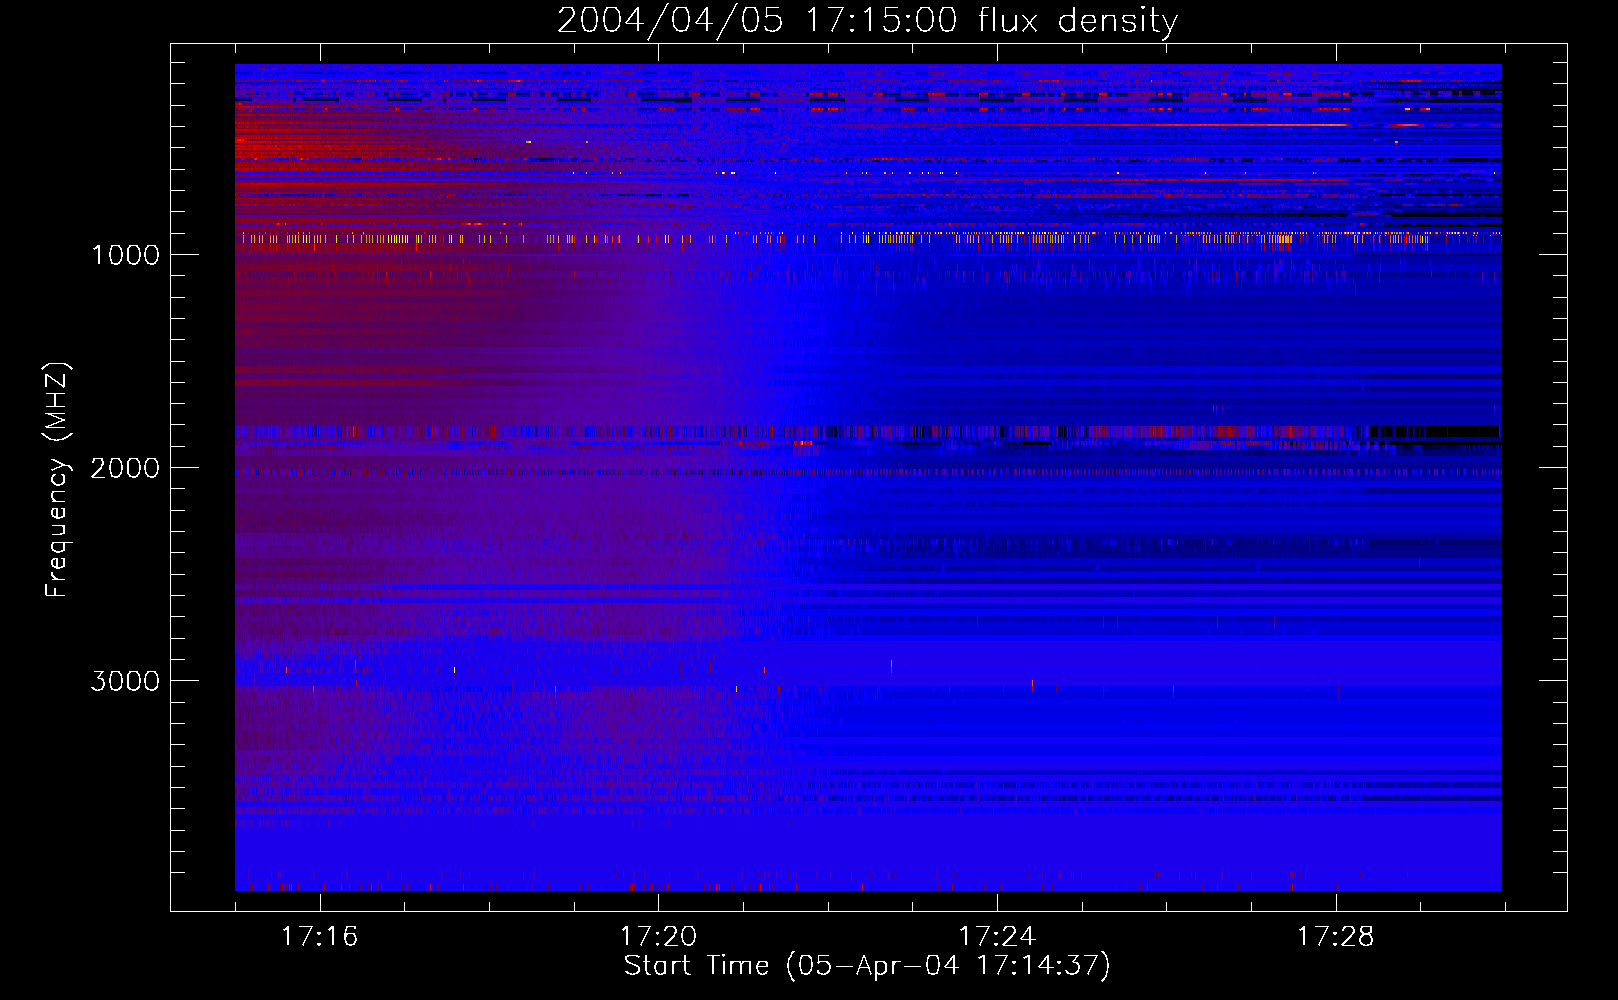Click the 'Frequency (MHZ)' axis label
Viewport: 1618px width, 1000px height.
point(57,480)
